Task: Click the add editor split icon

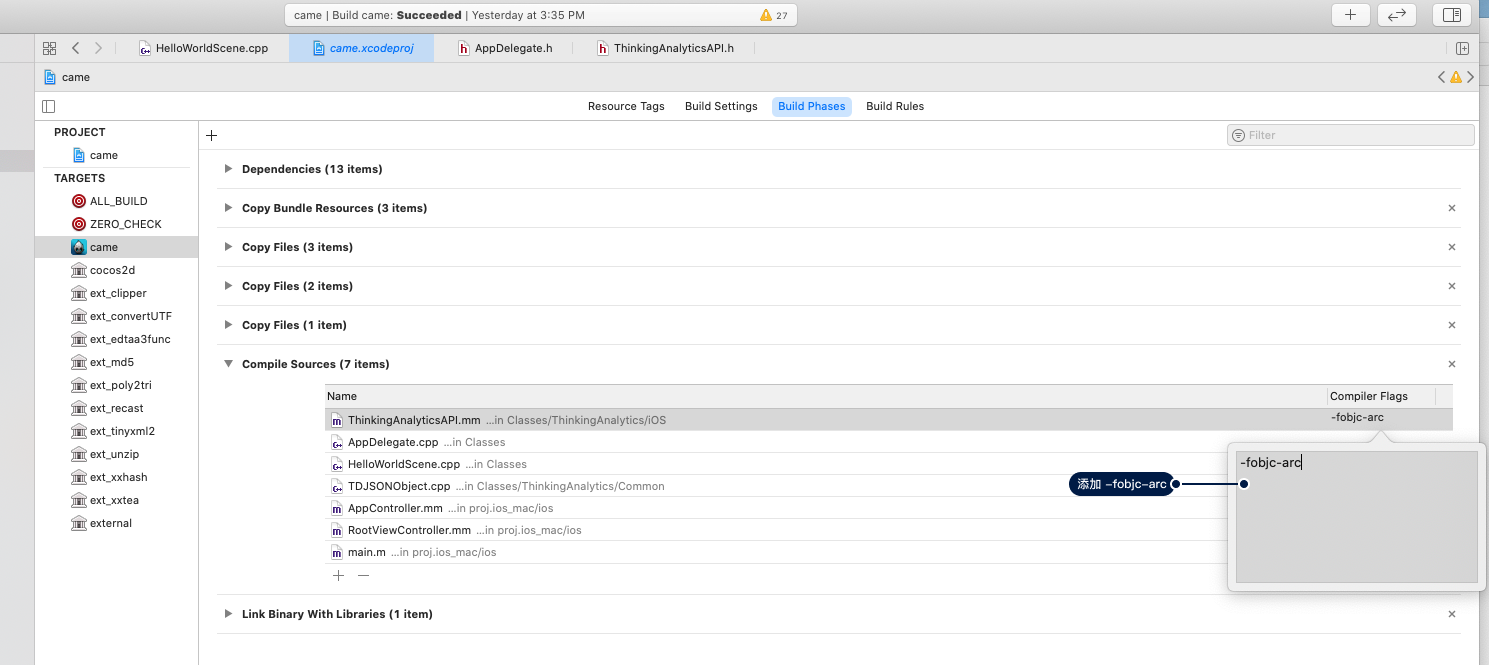Action: coord(1462,48)
